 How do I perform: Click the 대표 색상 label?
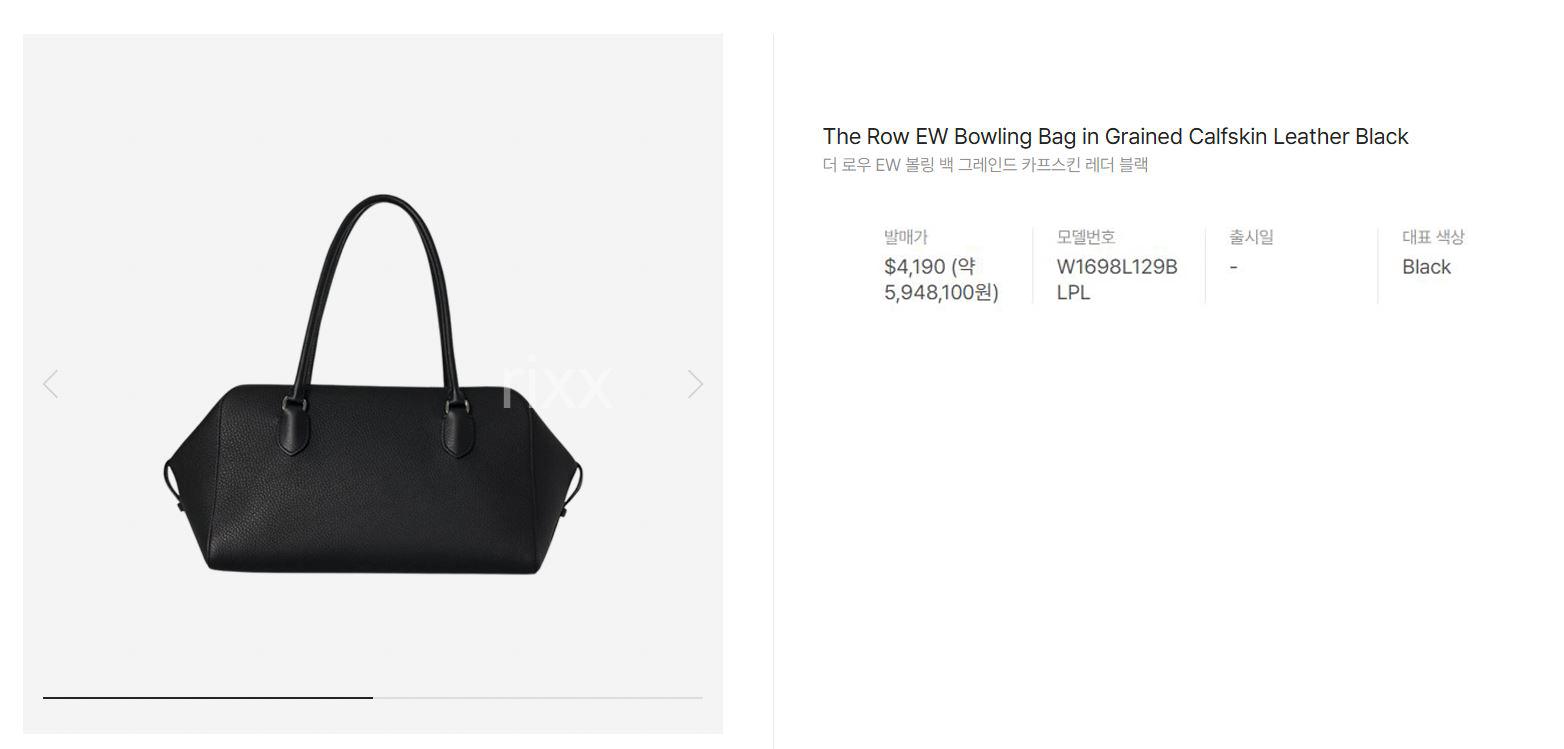(1433, 237)
